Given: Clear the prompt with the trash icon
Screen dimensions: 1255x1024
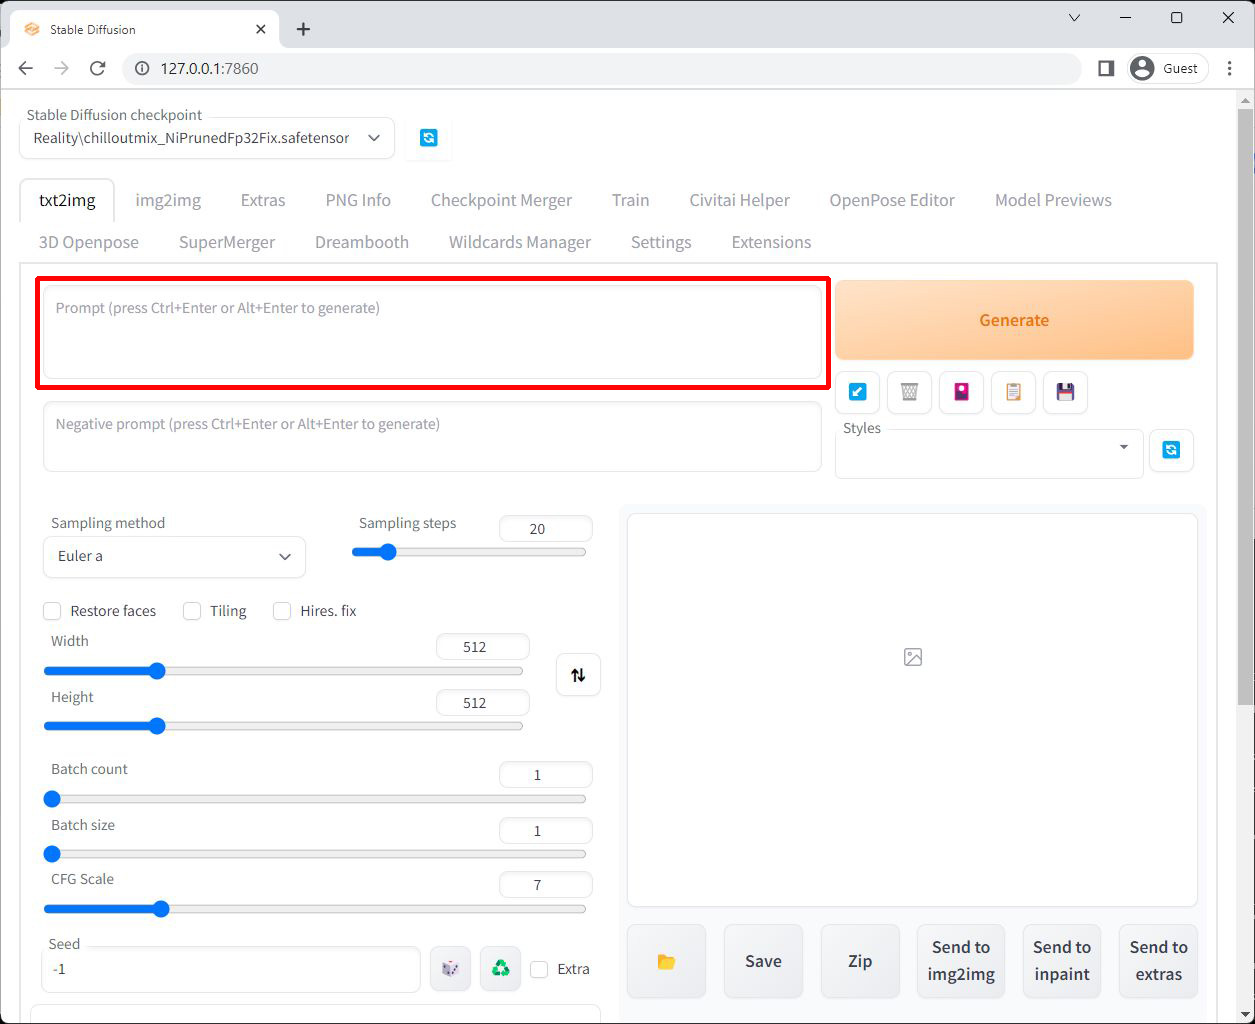Looking at the screenshot, I should pos(909,392).
